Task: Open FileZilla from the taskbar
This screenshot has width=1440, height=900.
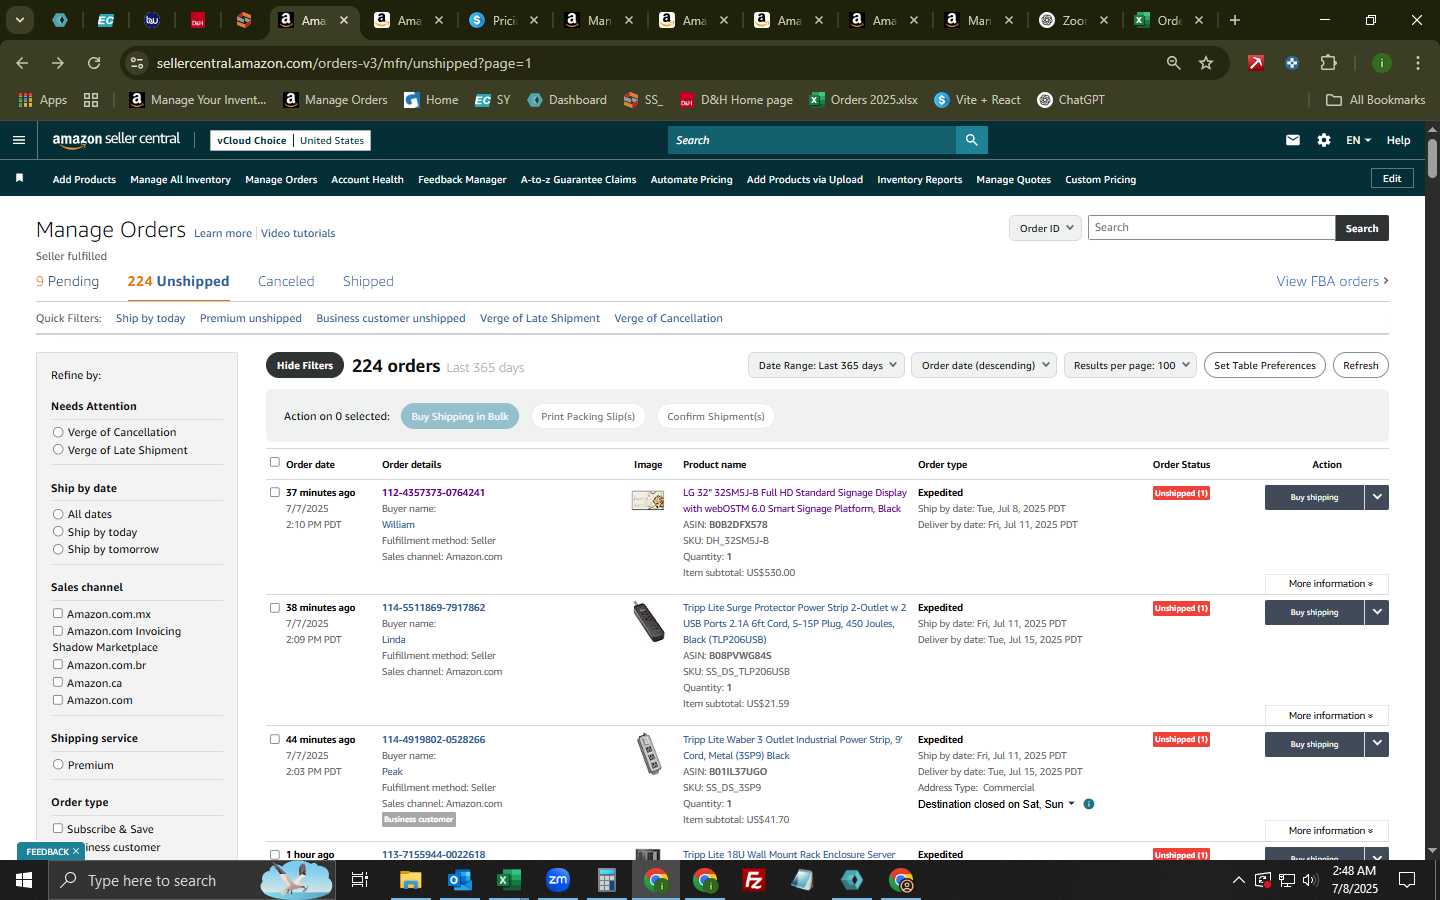Action: (x=754, y=880)
